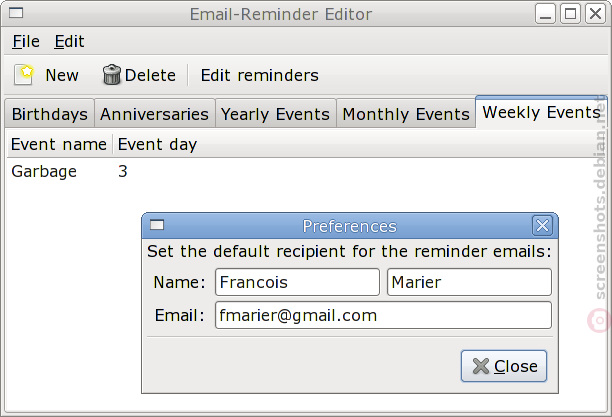Open the Monthly Events tab

tap(406, 114)
